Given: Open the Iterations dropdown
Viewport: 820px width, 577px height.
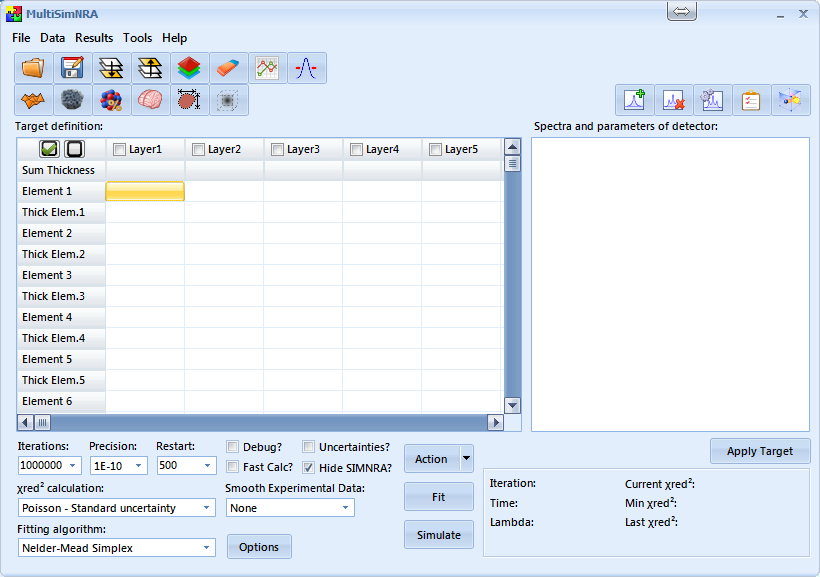Looking at the screenshot, I should point(73,465).
